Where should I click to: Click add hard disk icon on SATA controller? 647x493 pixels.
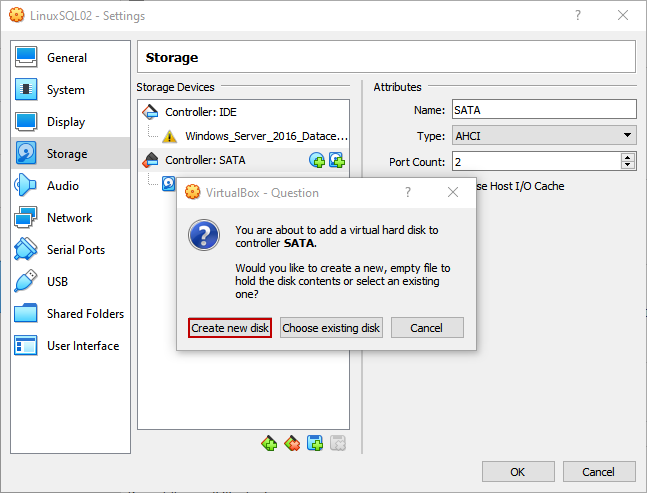click(x=337, y=160)
